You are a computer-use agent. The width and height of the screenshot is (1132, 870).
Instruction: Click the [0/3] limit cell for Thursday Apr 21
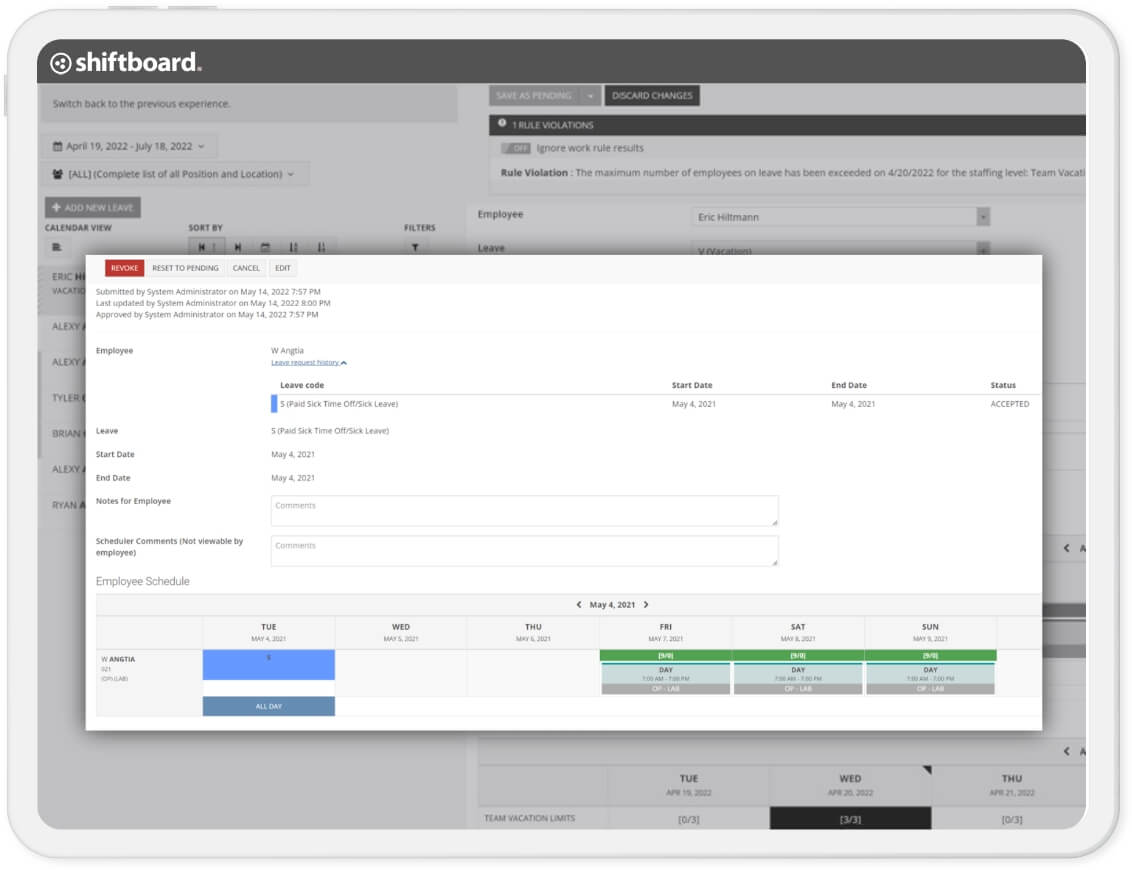[1011, 819]
